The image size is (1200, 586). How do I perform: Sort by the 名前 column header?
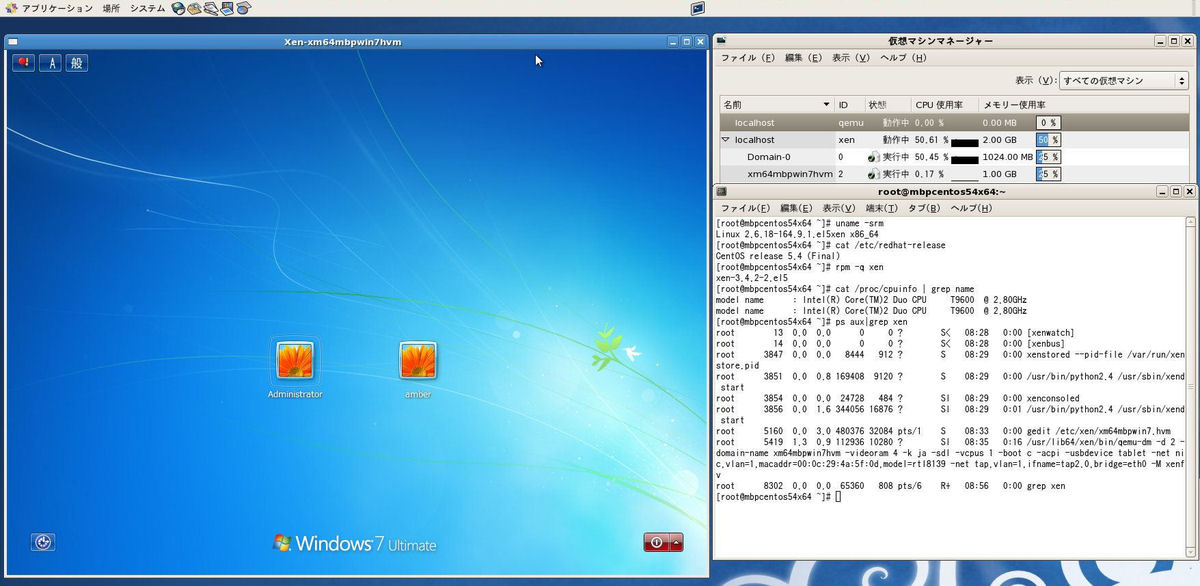[x=777, y=105]
